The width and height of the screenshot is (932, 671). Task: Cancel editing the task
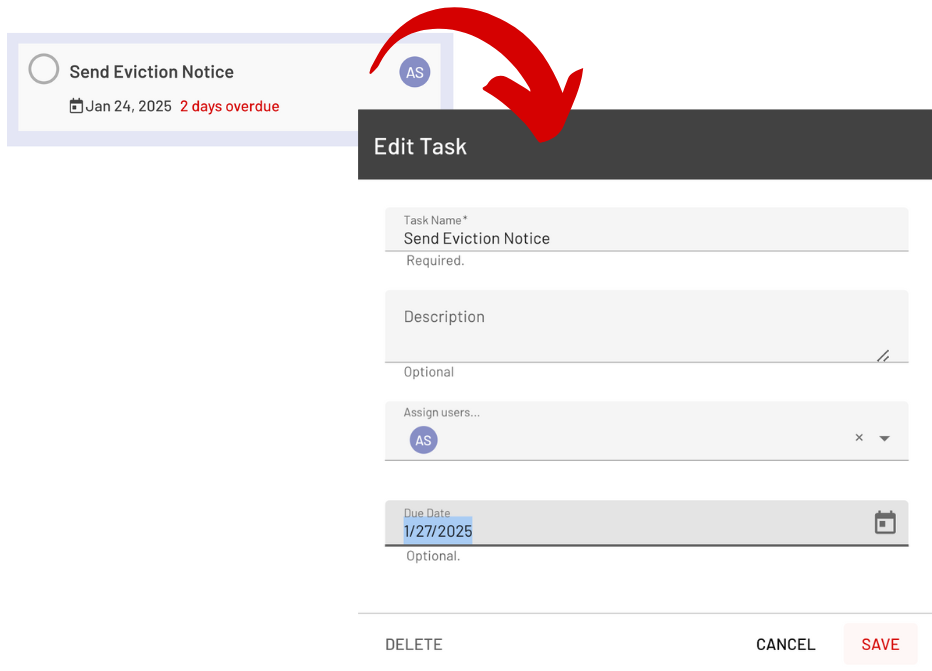click(785, 644)
